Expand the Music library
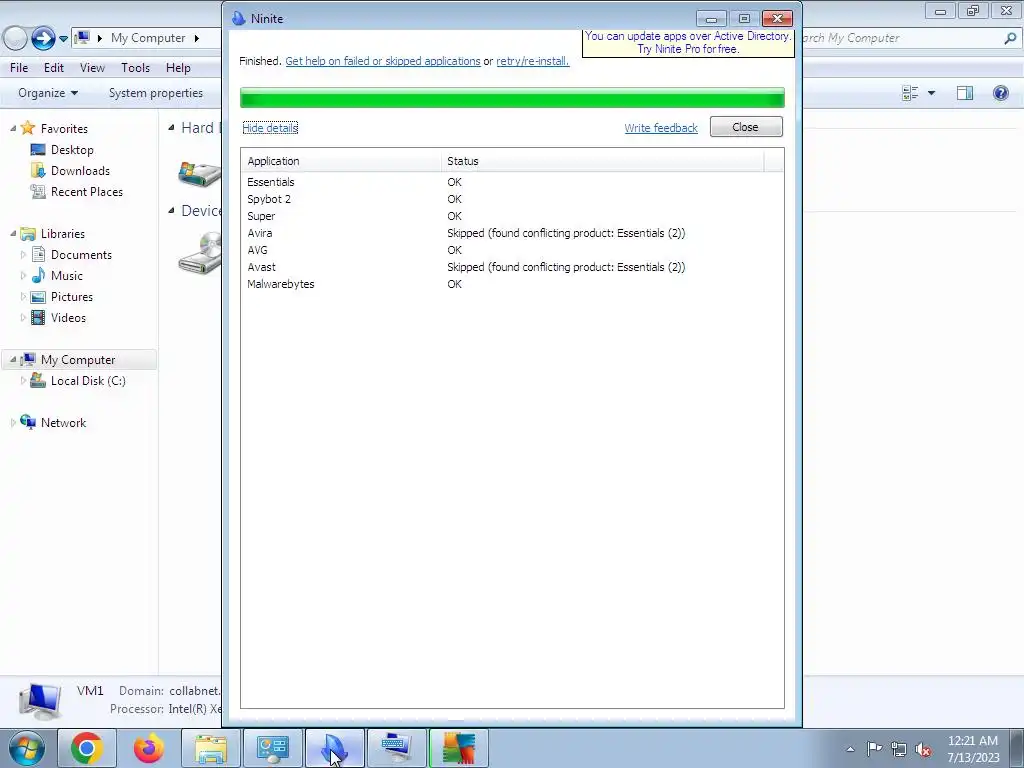This screenshot has width=1024, height=768. pos(24,276)
